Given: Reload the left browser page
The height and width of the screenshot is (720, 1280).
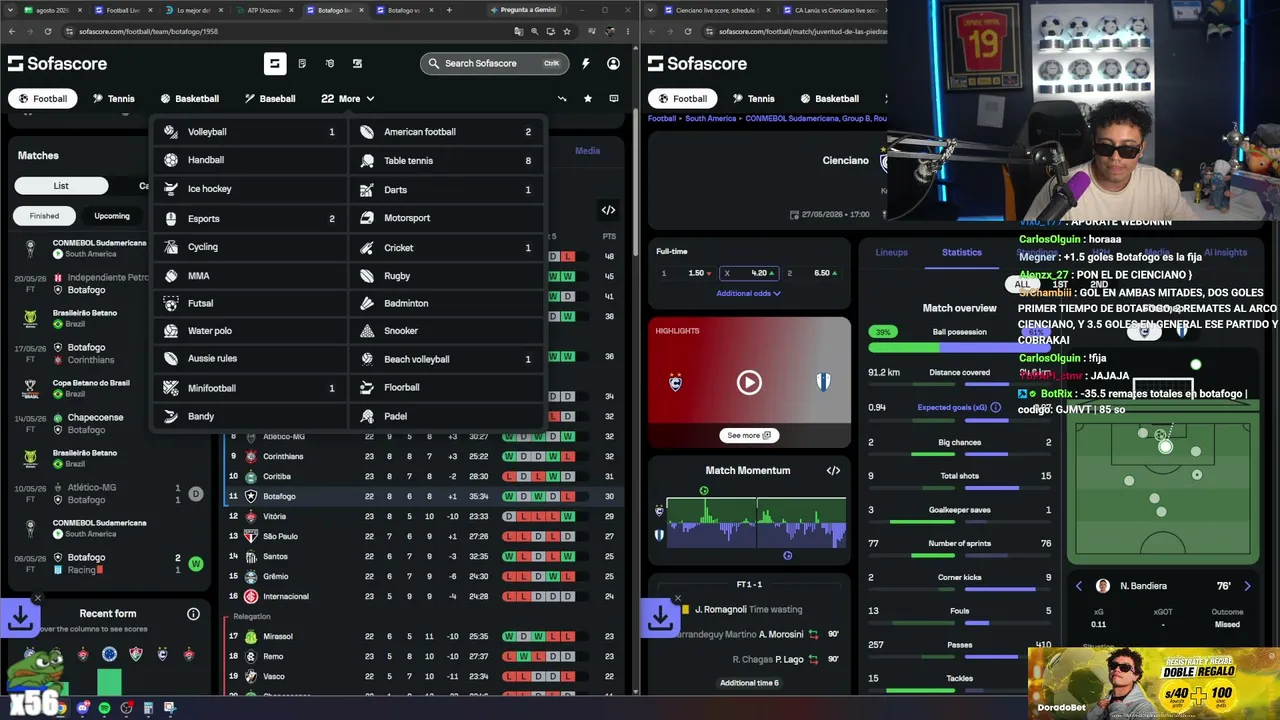Looking at the screenshot, I should coord(48,31).
